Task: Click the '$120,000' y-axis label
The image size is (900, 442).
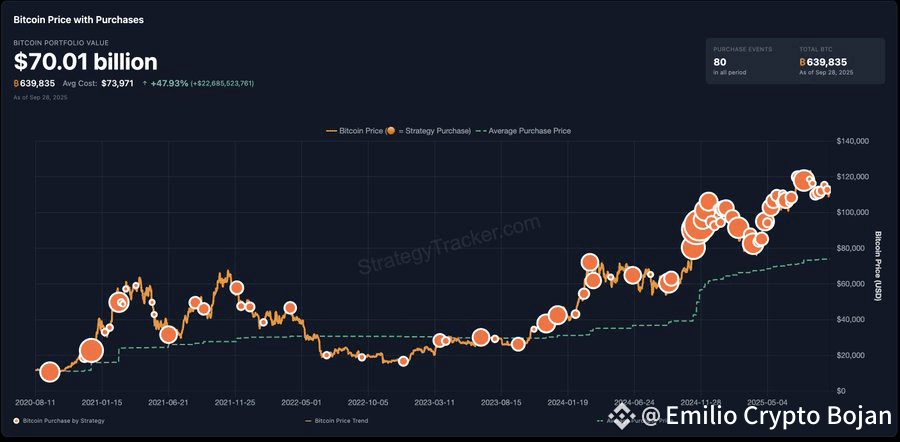Action: (x=855, y=177)
